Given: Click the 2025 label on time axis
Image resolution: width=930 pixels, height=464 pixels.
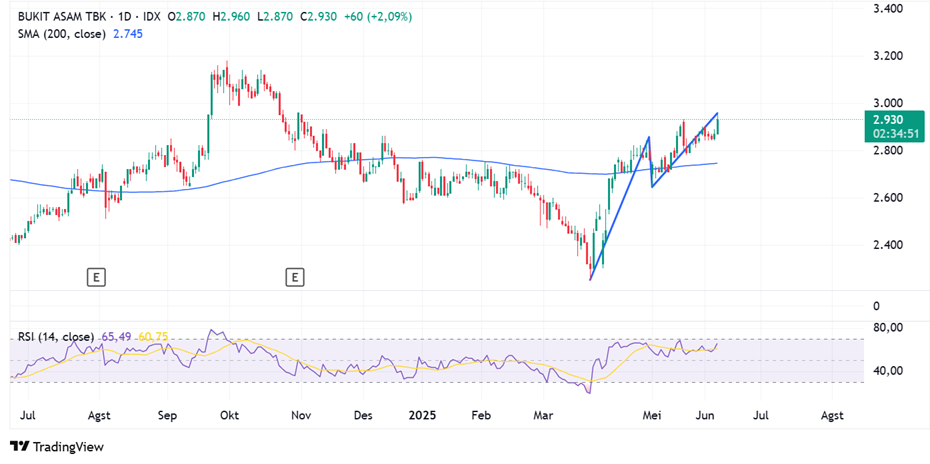Looking at the screenshot, I should pyautogui.click(x=422, y=415).
